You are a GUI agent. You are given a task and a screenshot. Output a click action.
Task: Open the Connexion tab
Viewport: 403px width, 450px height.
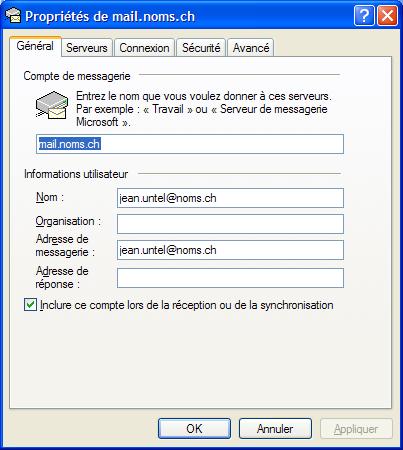(144, 48)
